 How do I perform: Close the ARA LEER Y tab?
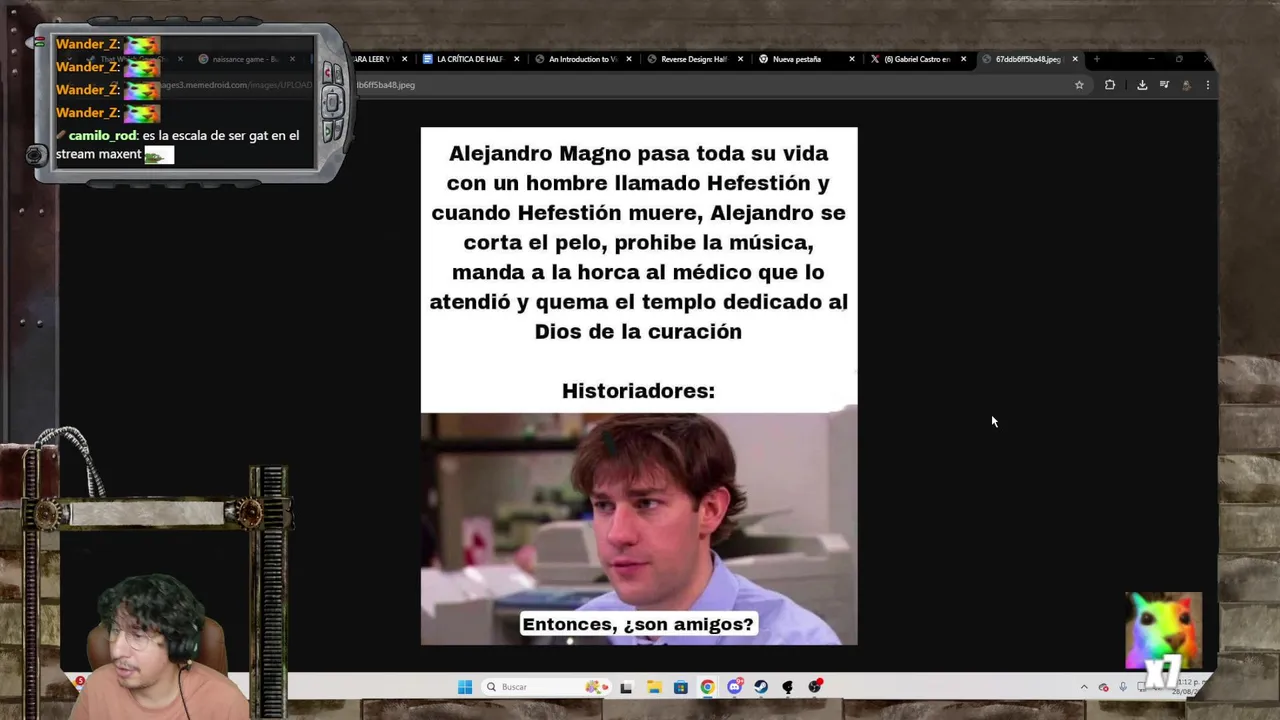pyautogui.click(x=404, y=59)
